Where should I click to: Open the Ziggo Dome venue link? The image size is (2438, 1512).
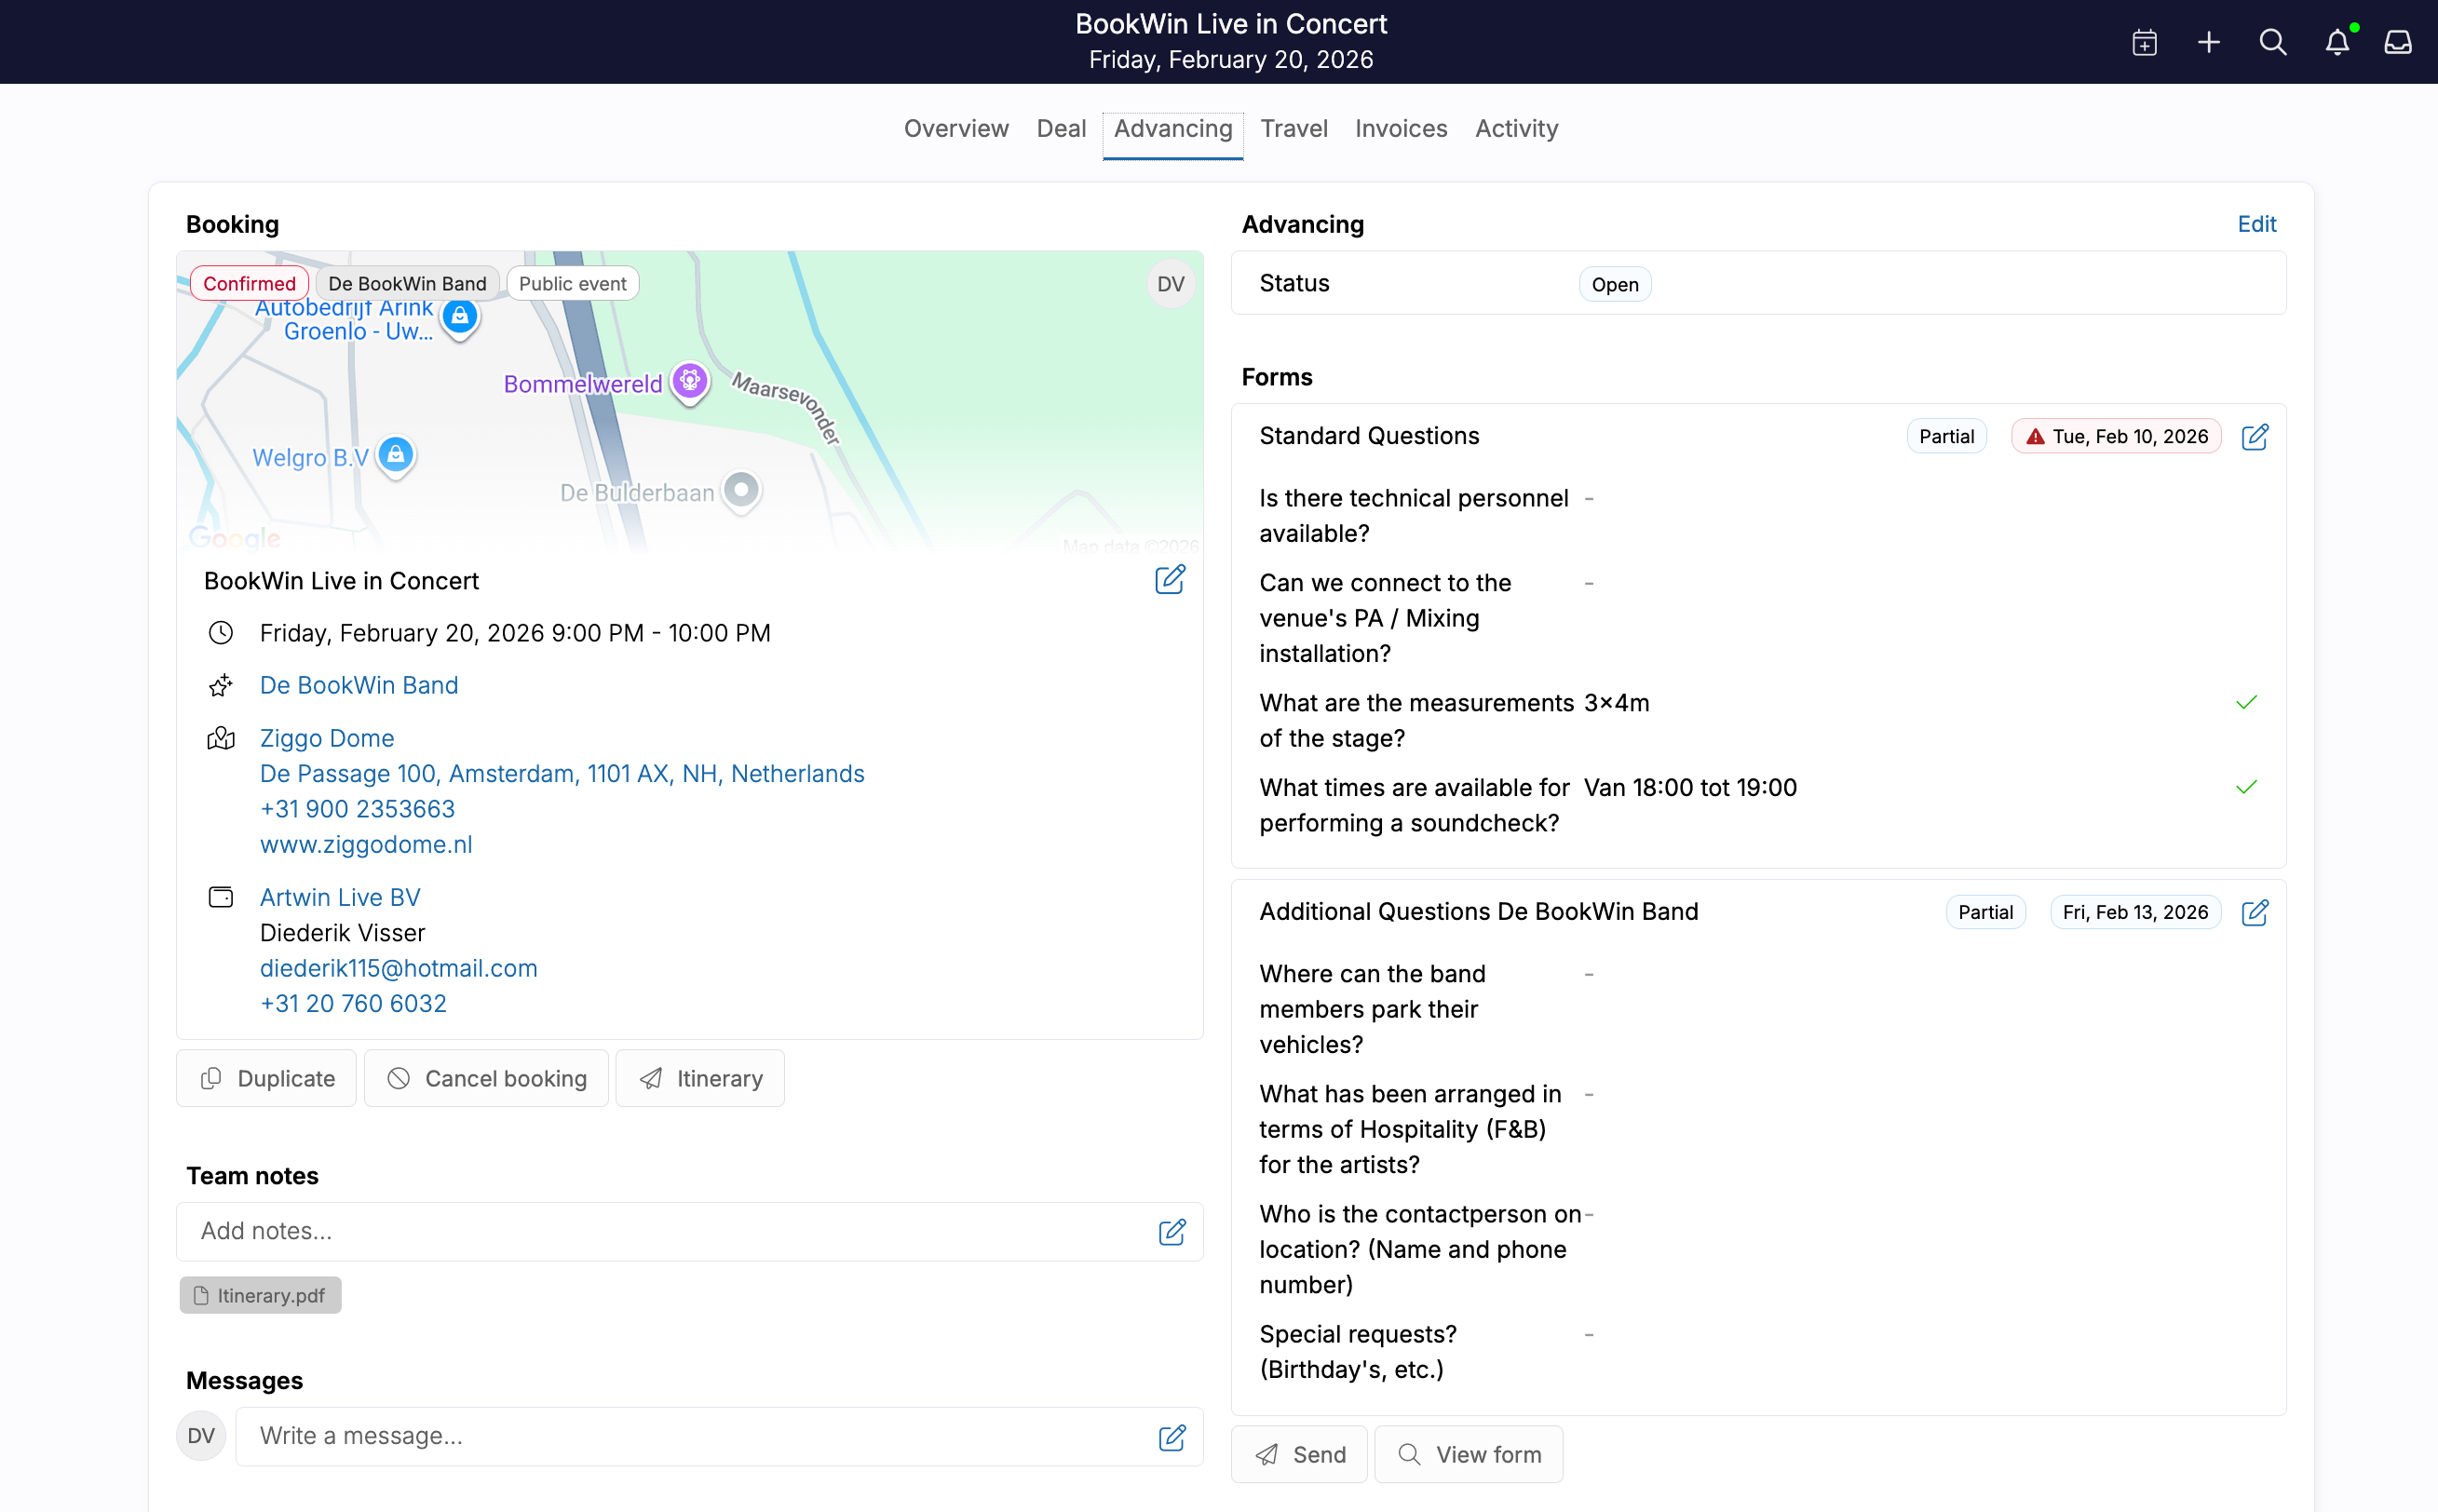327,738
